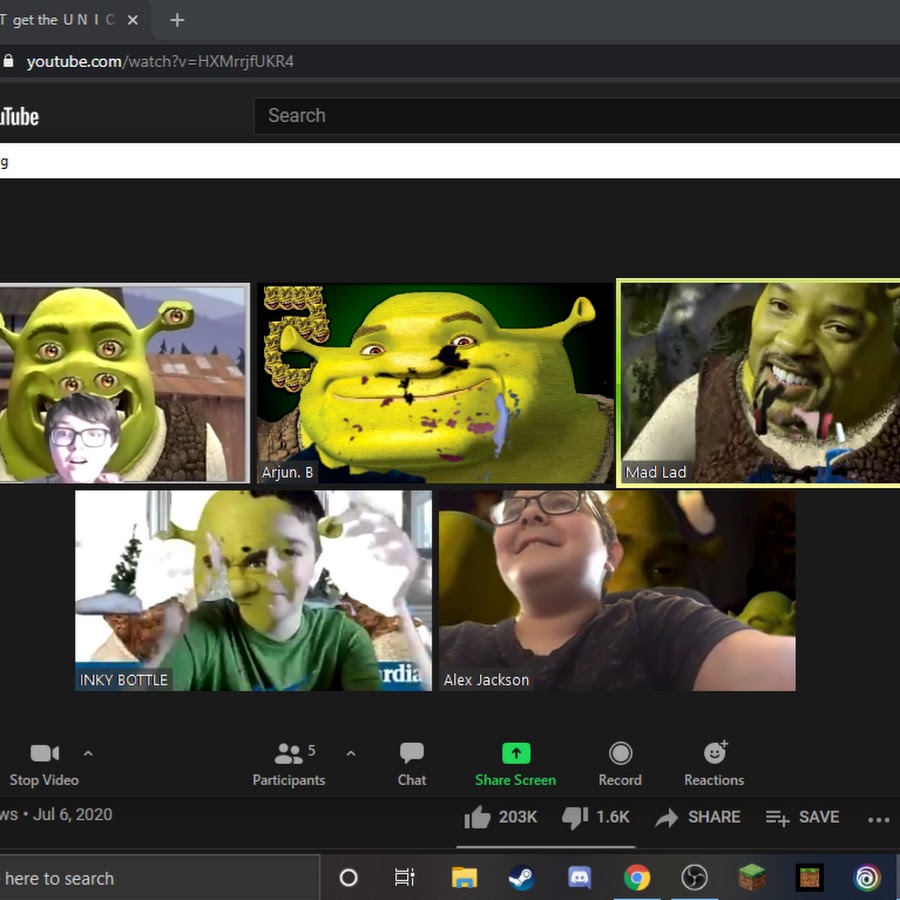Click the Stop Video camera icon
The height and width of the screenshot is (900, 900).
coord(44,752)
